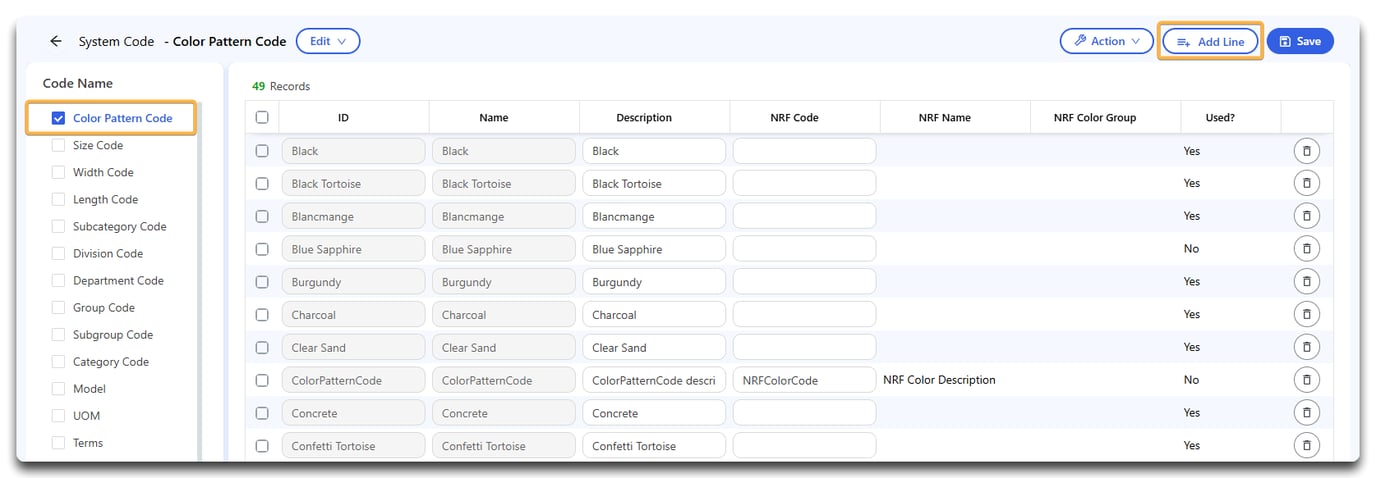Image resolution: width=1376 pixels, height=478 pixels.
Task: Expand the Action dropdown menu
Action: pos(1106,42)
